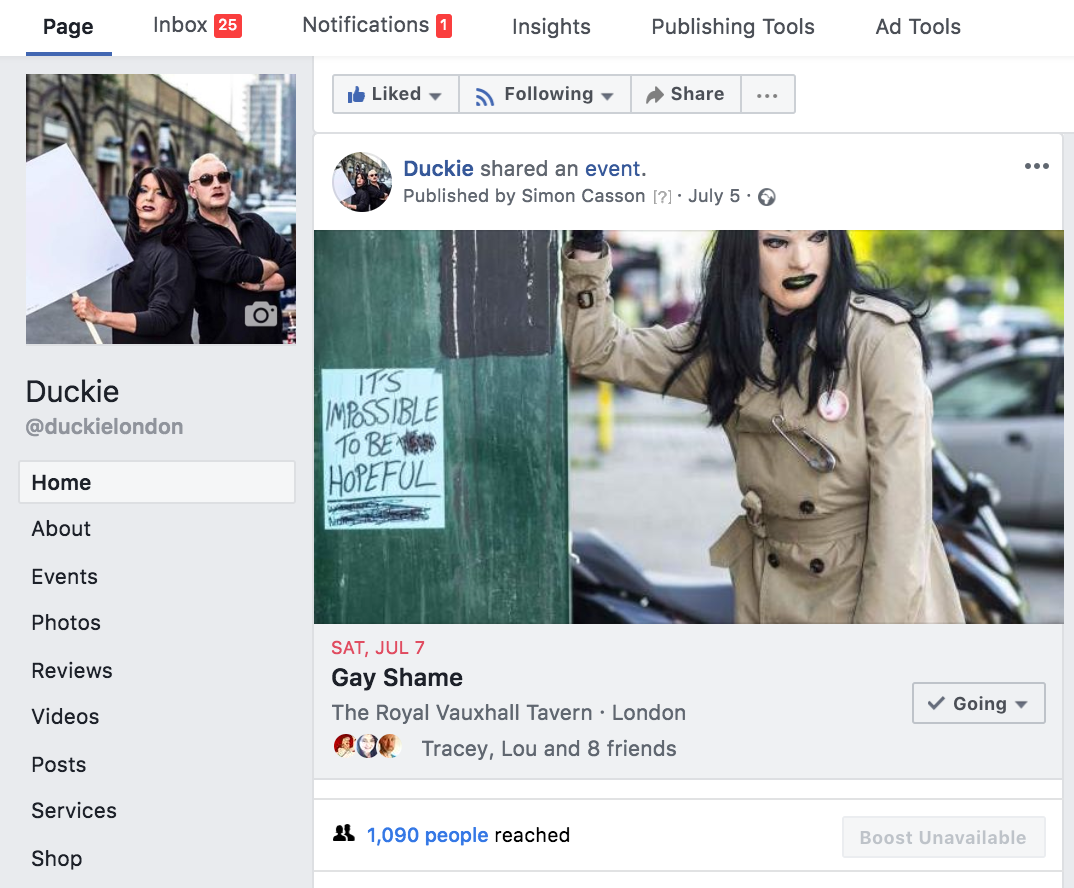
Task: Click the camera icon on the profile photo
Action: pyautogui.click(x=261, y=314)
